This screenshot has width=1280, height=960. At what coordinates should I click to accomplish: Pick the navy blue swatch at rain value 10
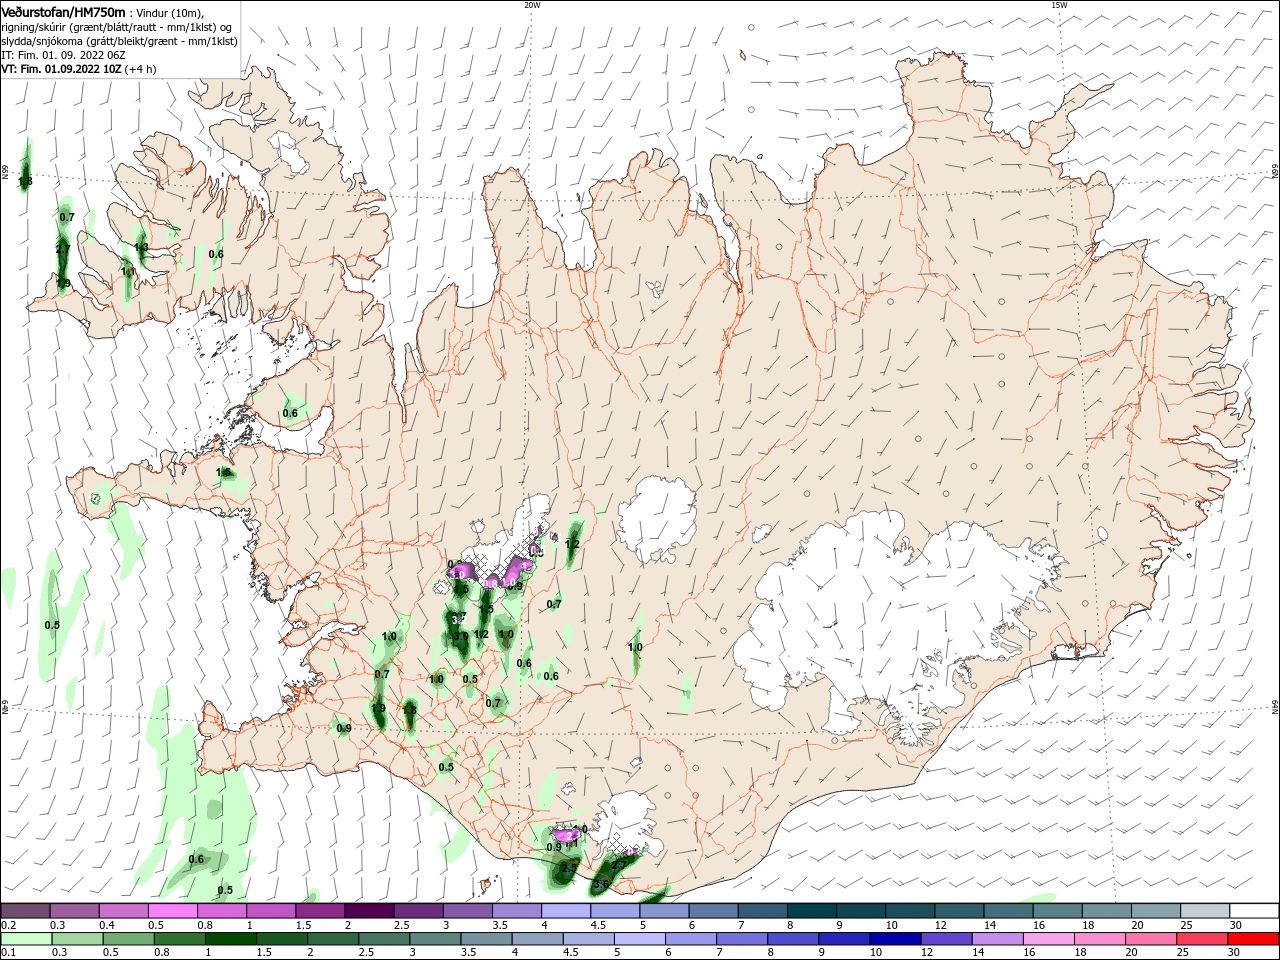(x=893, y=939)
